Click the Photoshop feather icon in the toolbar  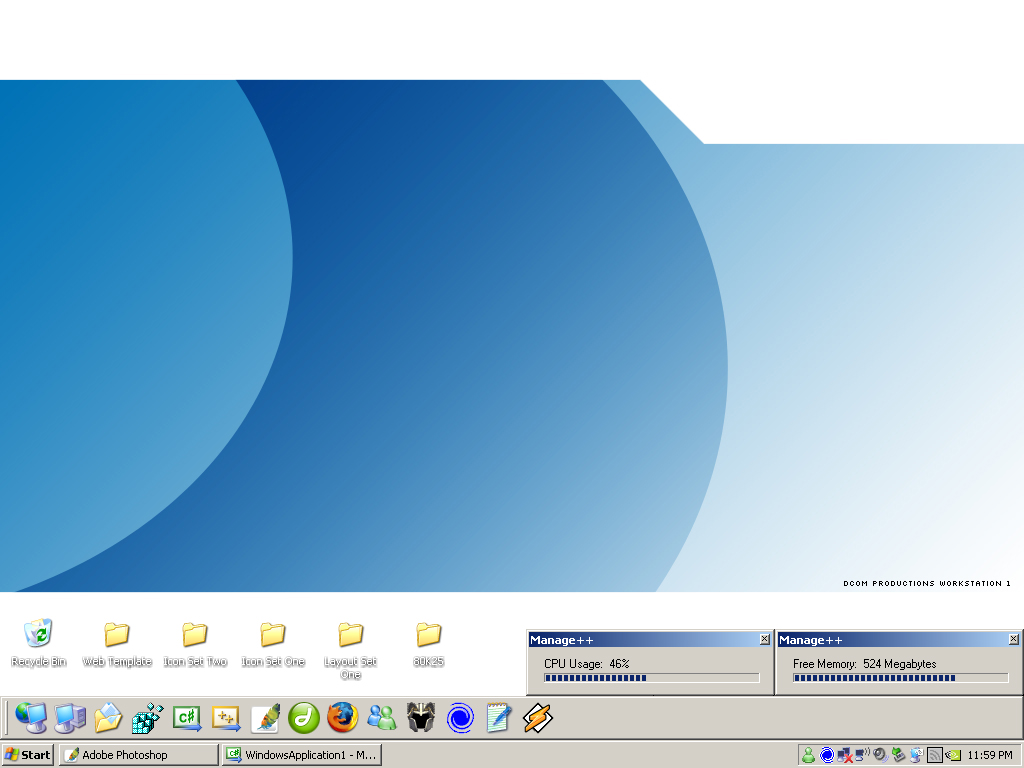pyautogui.click(x=265, y=717)
